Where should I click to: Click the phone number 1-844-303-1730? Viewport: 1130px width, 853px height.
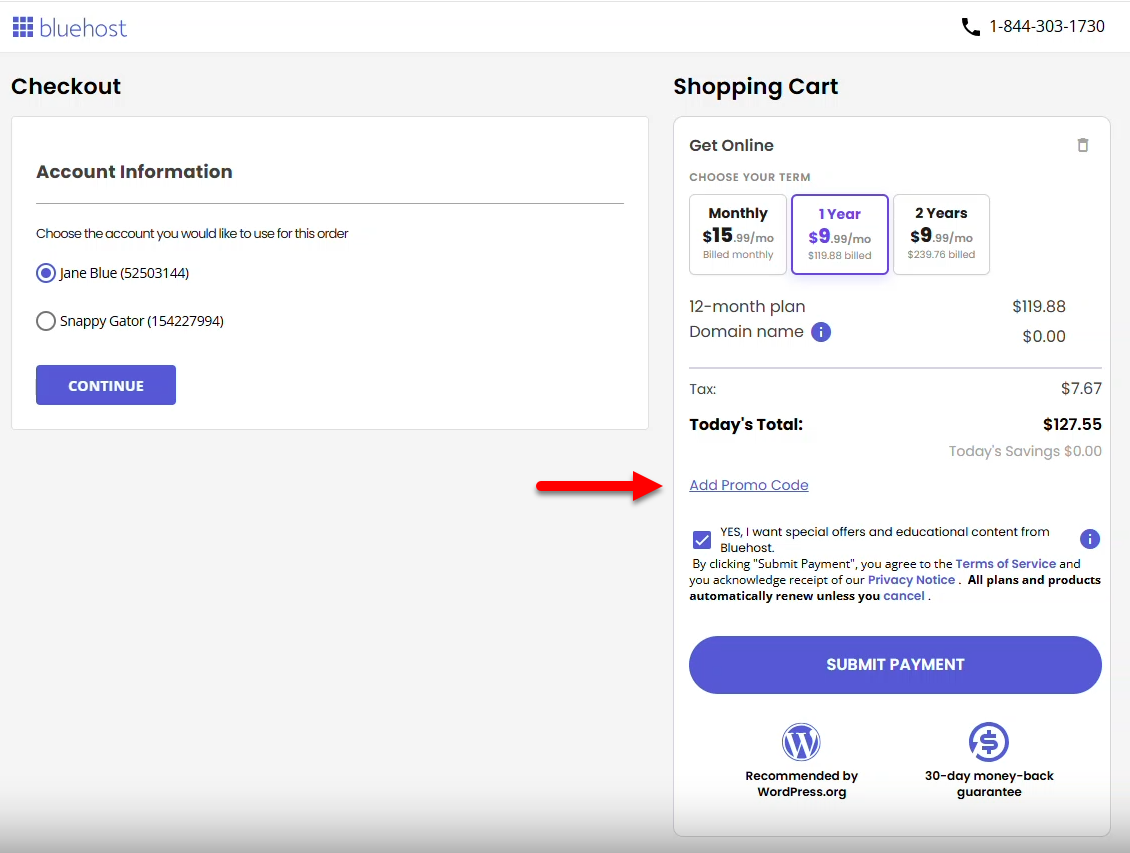1046,27
